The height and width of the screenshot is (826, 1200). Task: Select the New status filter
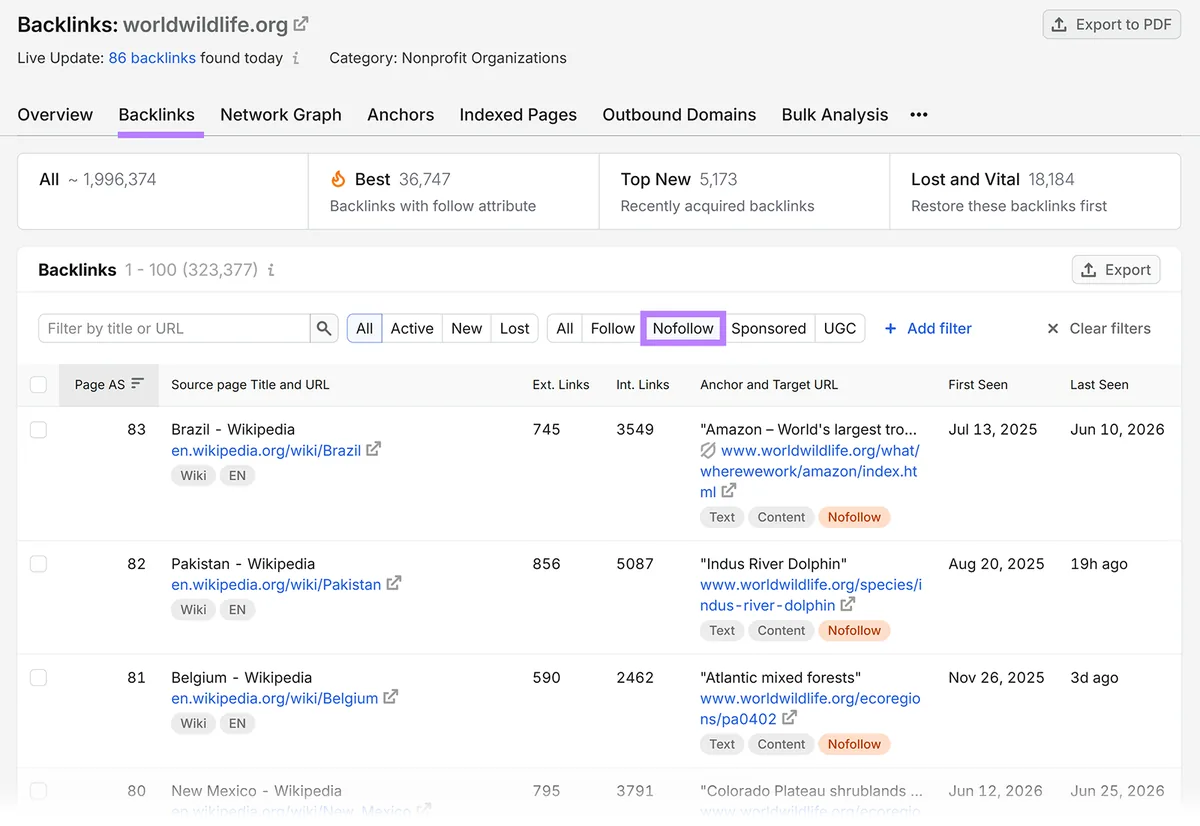pos(466,328)
